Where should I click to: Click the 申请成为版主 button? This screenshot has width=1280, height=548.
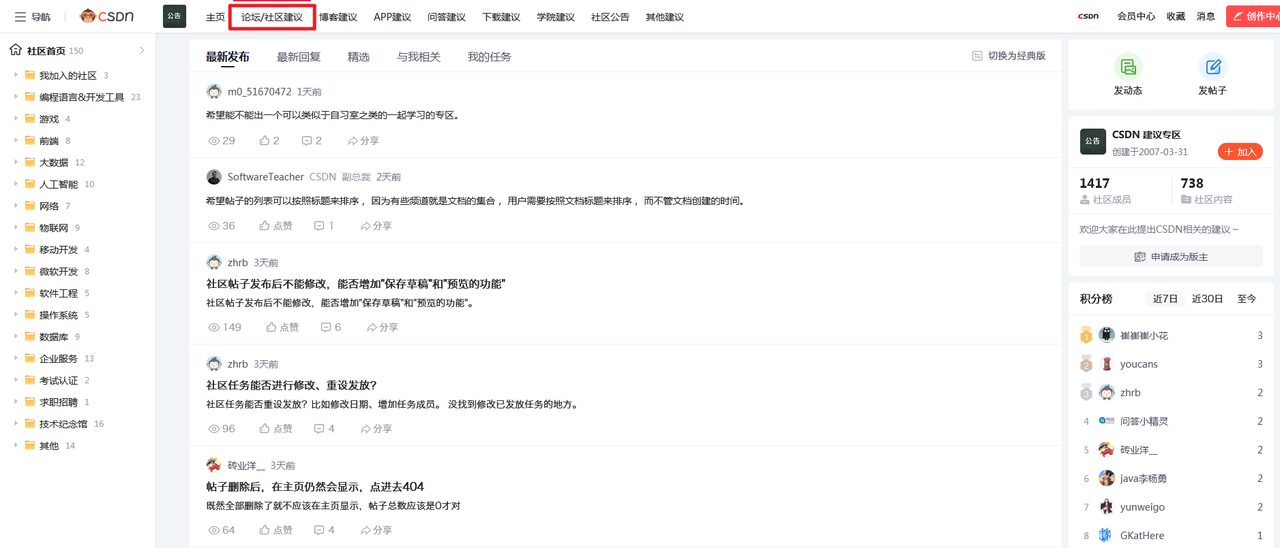[x=1170, y=257]
